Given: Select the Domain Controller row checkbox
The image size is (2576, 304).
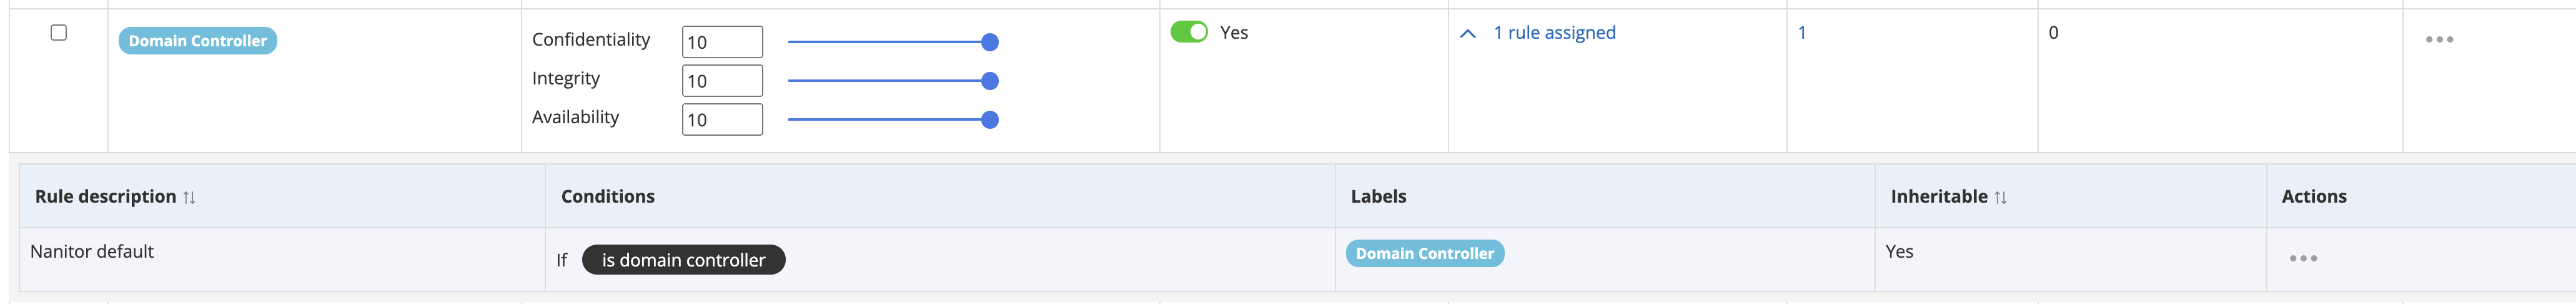Looking at the screenshot, I should (59, 33).
